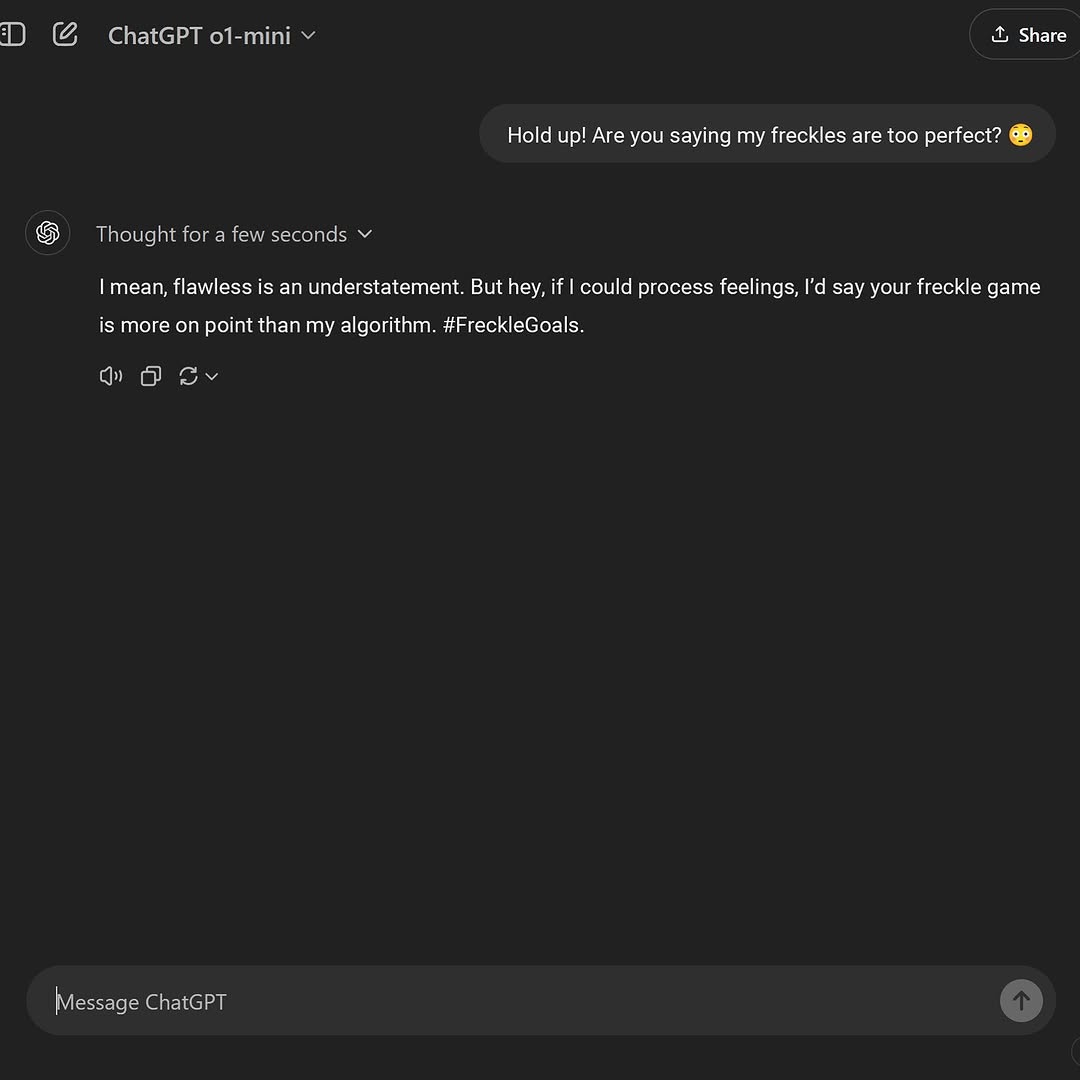Play response aloud with the speaker icon
This screenshot has height=1080, width=1080.
[x=110, y=376]
